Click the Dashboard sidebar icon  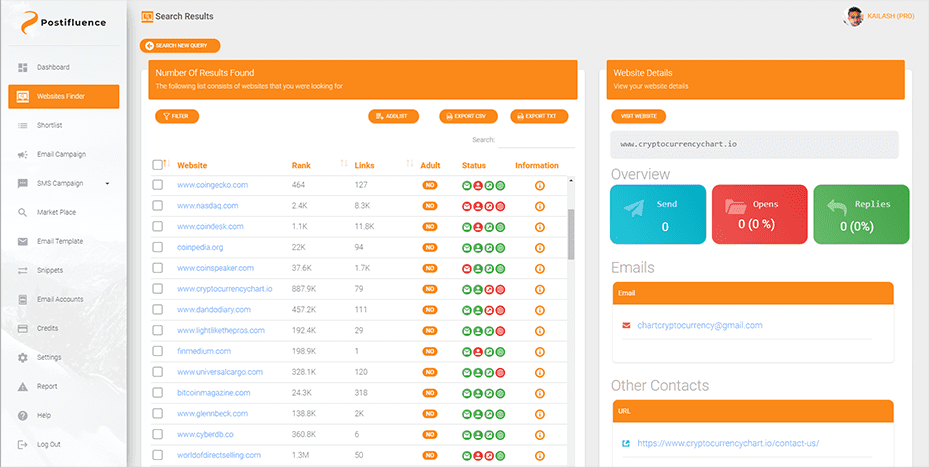[x=23, y=67]
